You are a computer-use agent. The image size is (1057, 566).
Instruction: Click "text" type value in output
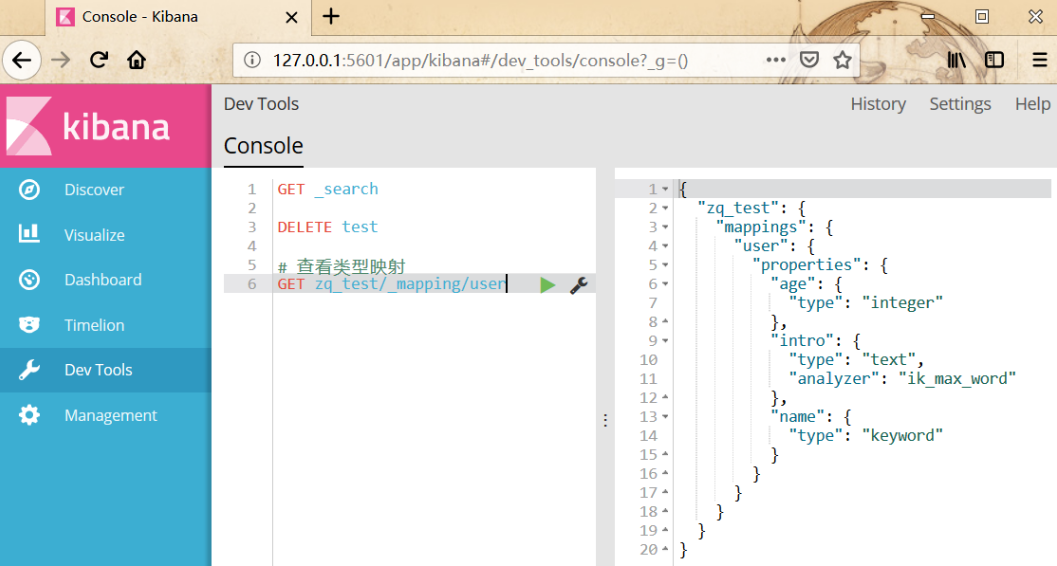coord(888,360)
